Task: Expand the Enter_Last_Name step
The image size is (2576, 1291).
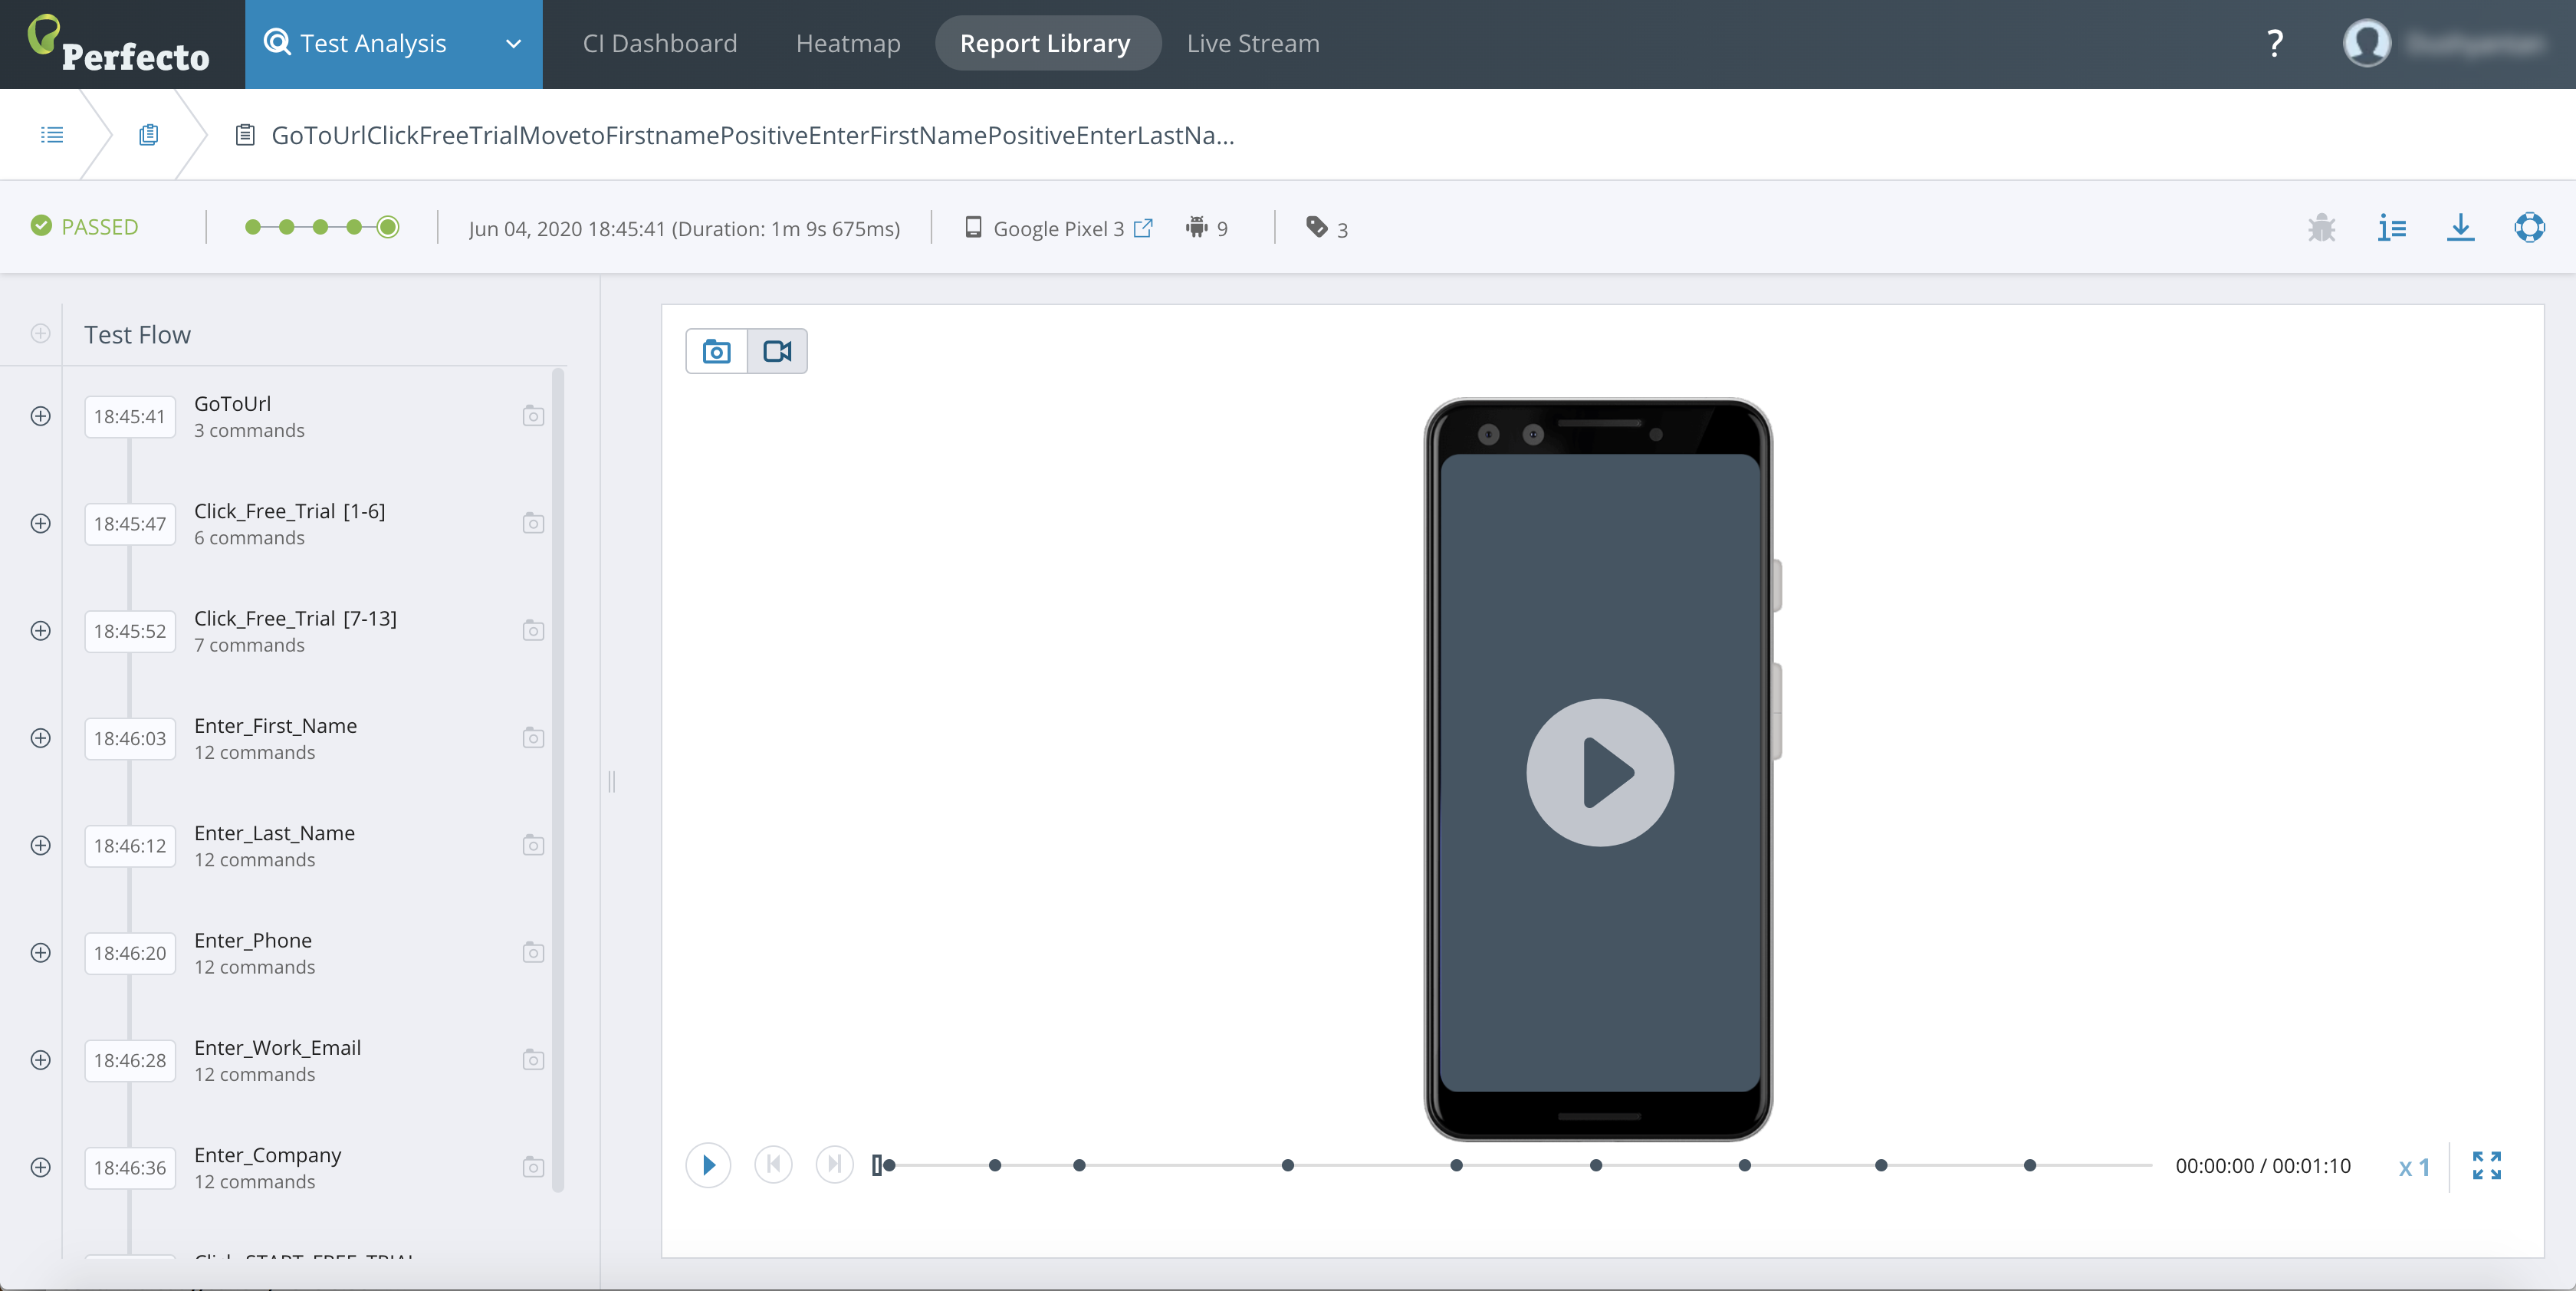Action: click(40, 845)
